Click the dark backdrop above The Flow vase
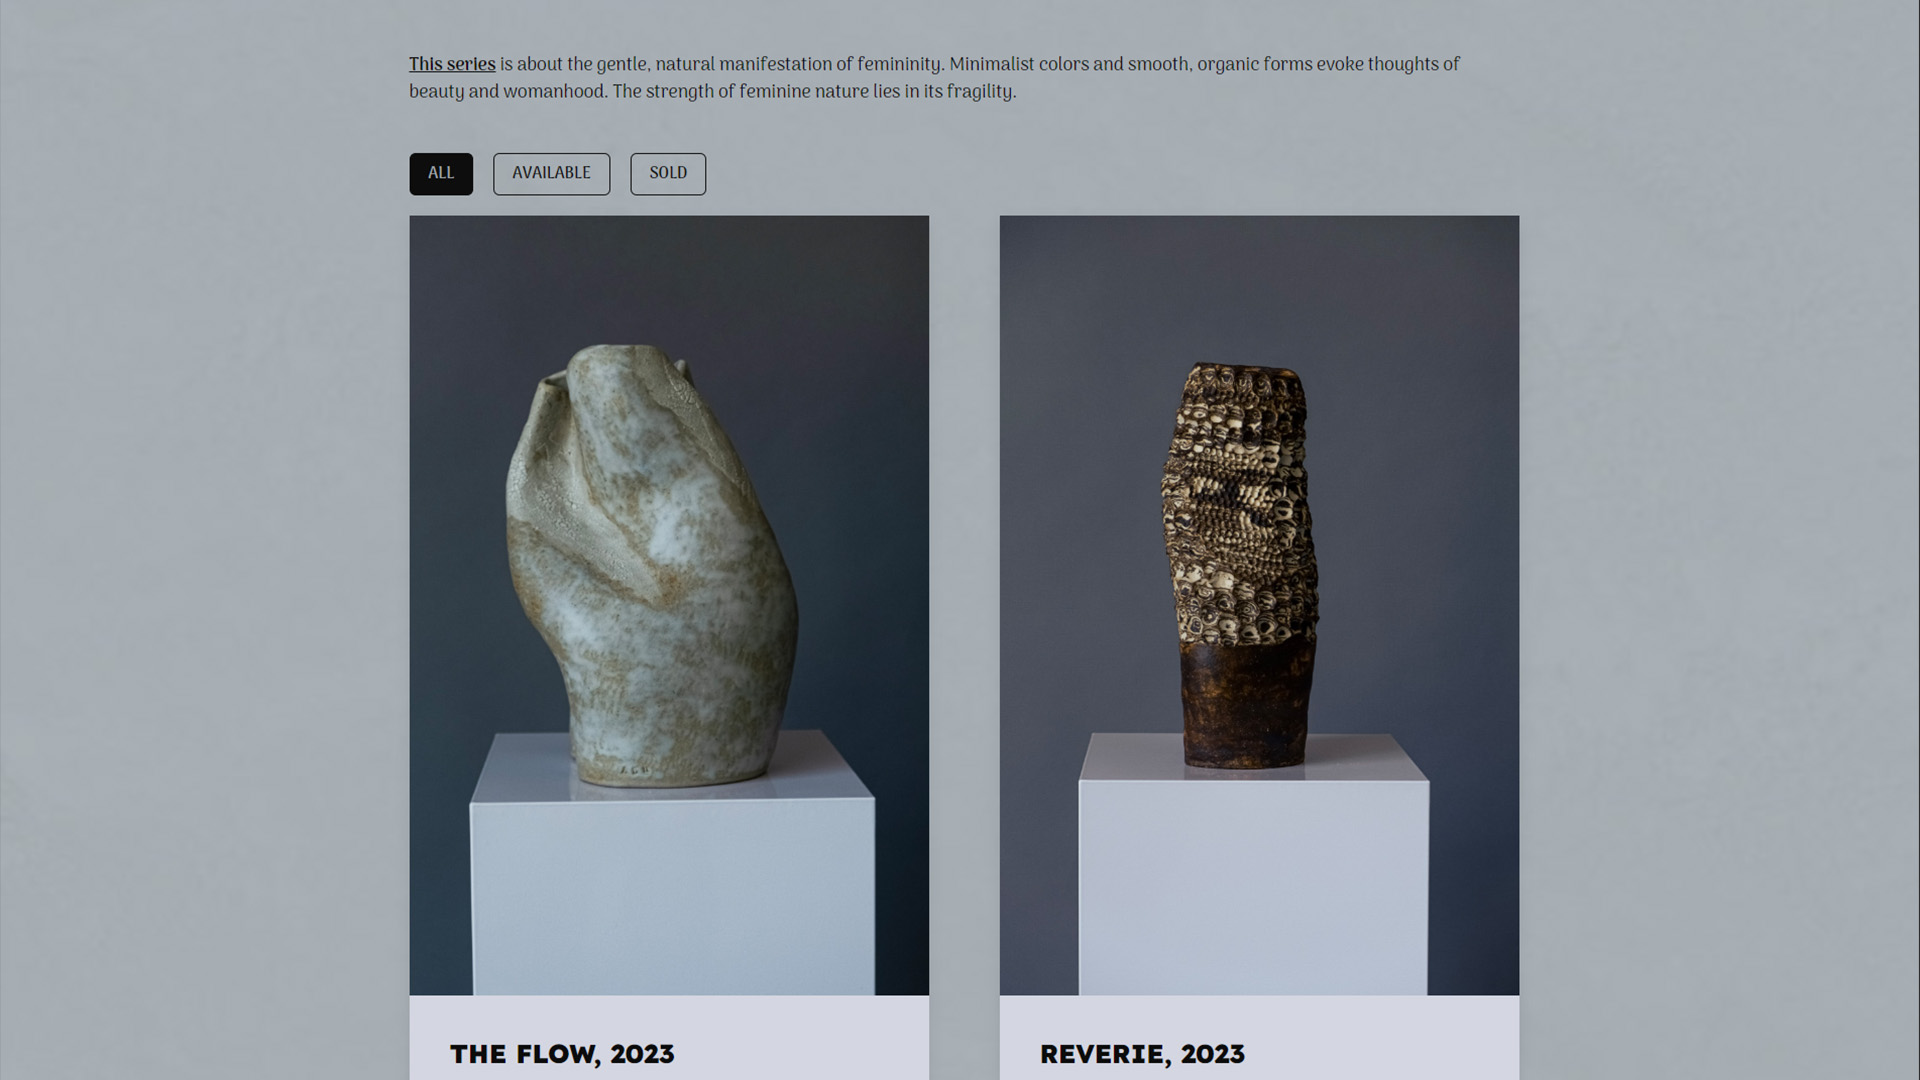Screen dimensions: 1920x1080 coord(669,278)
